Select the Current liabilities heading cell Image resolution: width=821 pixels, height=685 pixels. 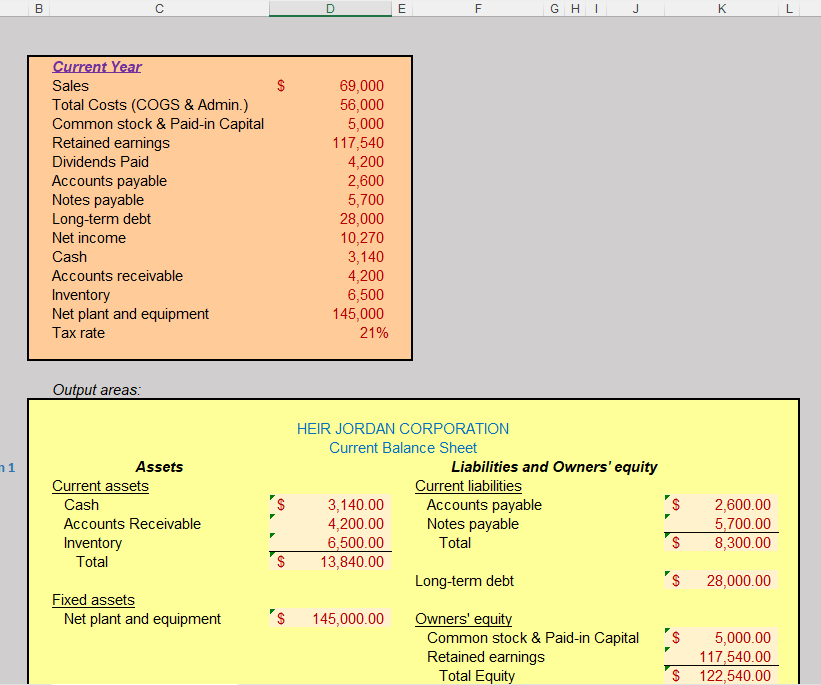click(468, 485)
